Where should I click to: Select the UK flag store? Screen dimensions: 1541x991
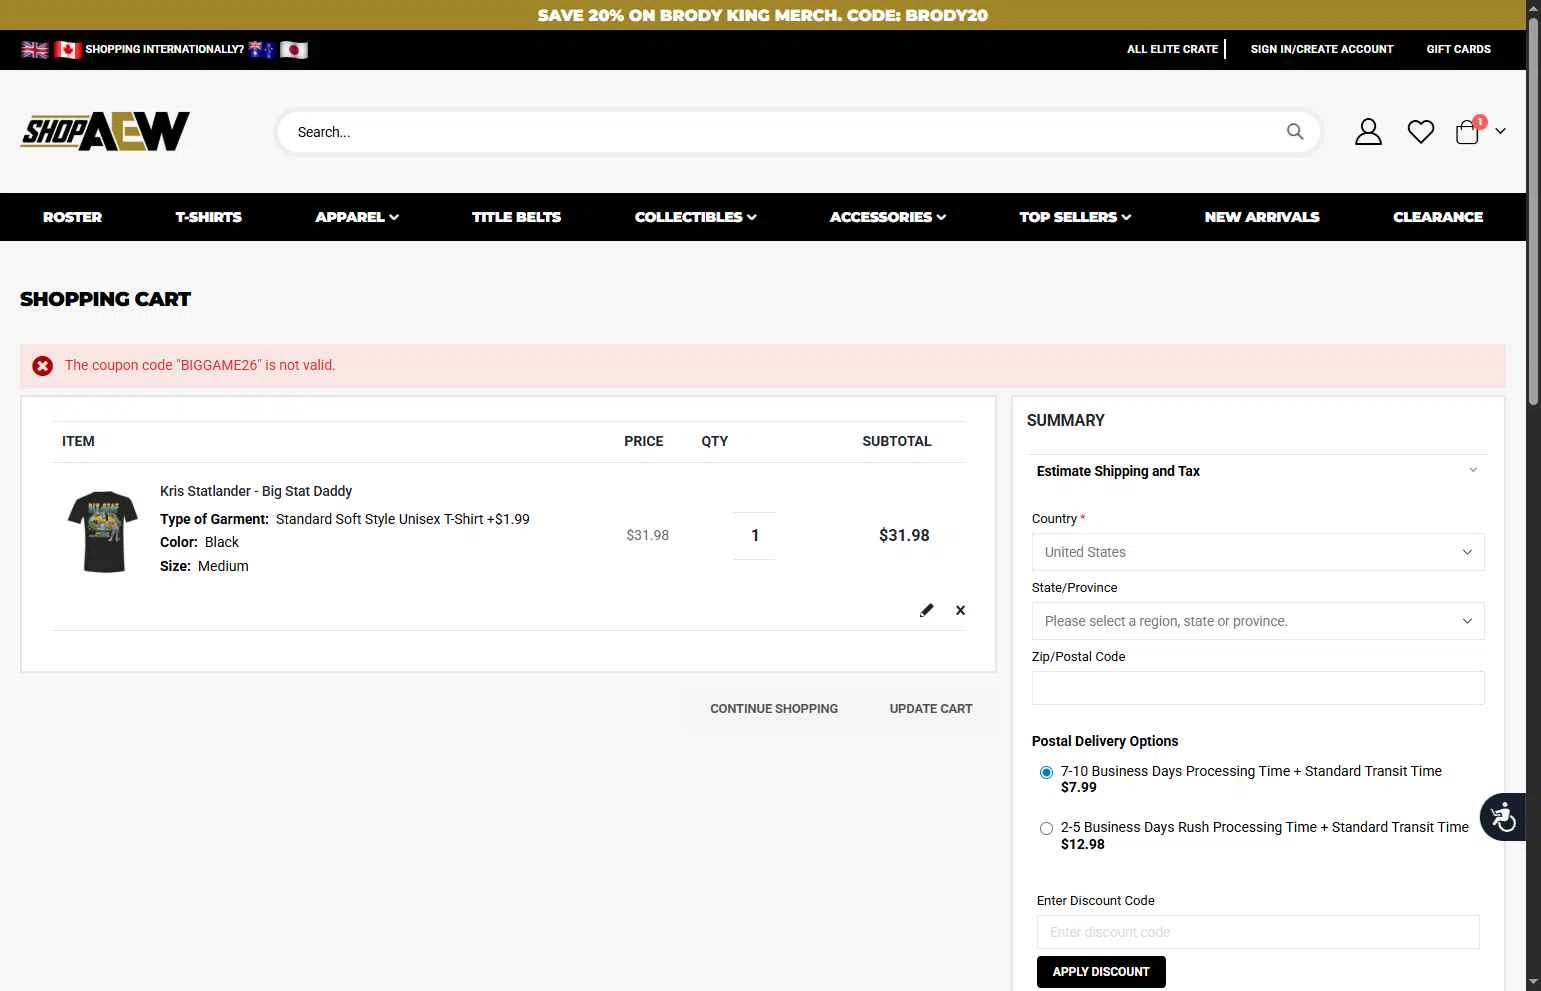[x=35, y=49]
